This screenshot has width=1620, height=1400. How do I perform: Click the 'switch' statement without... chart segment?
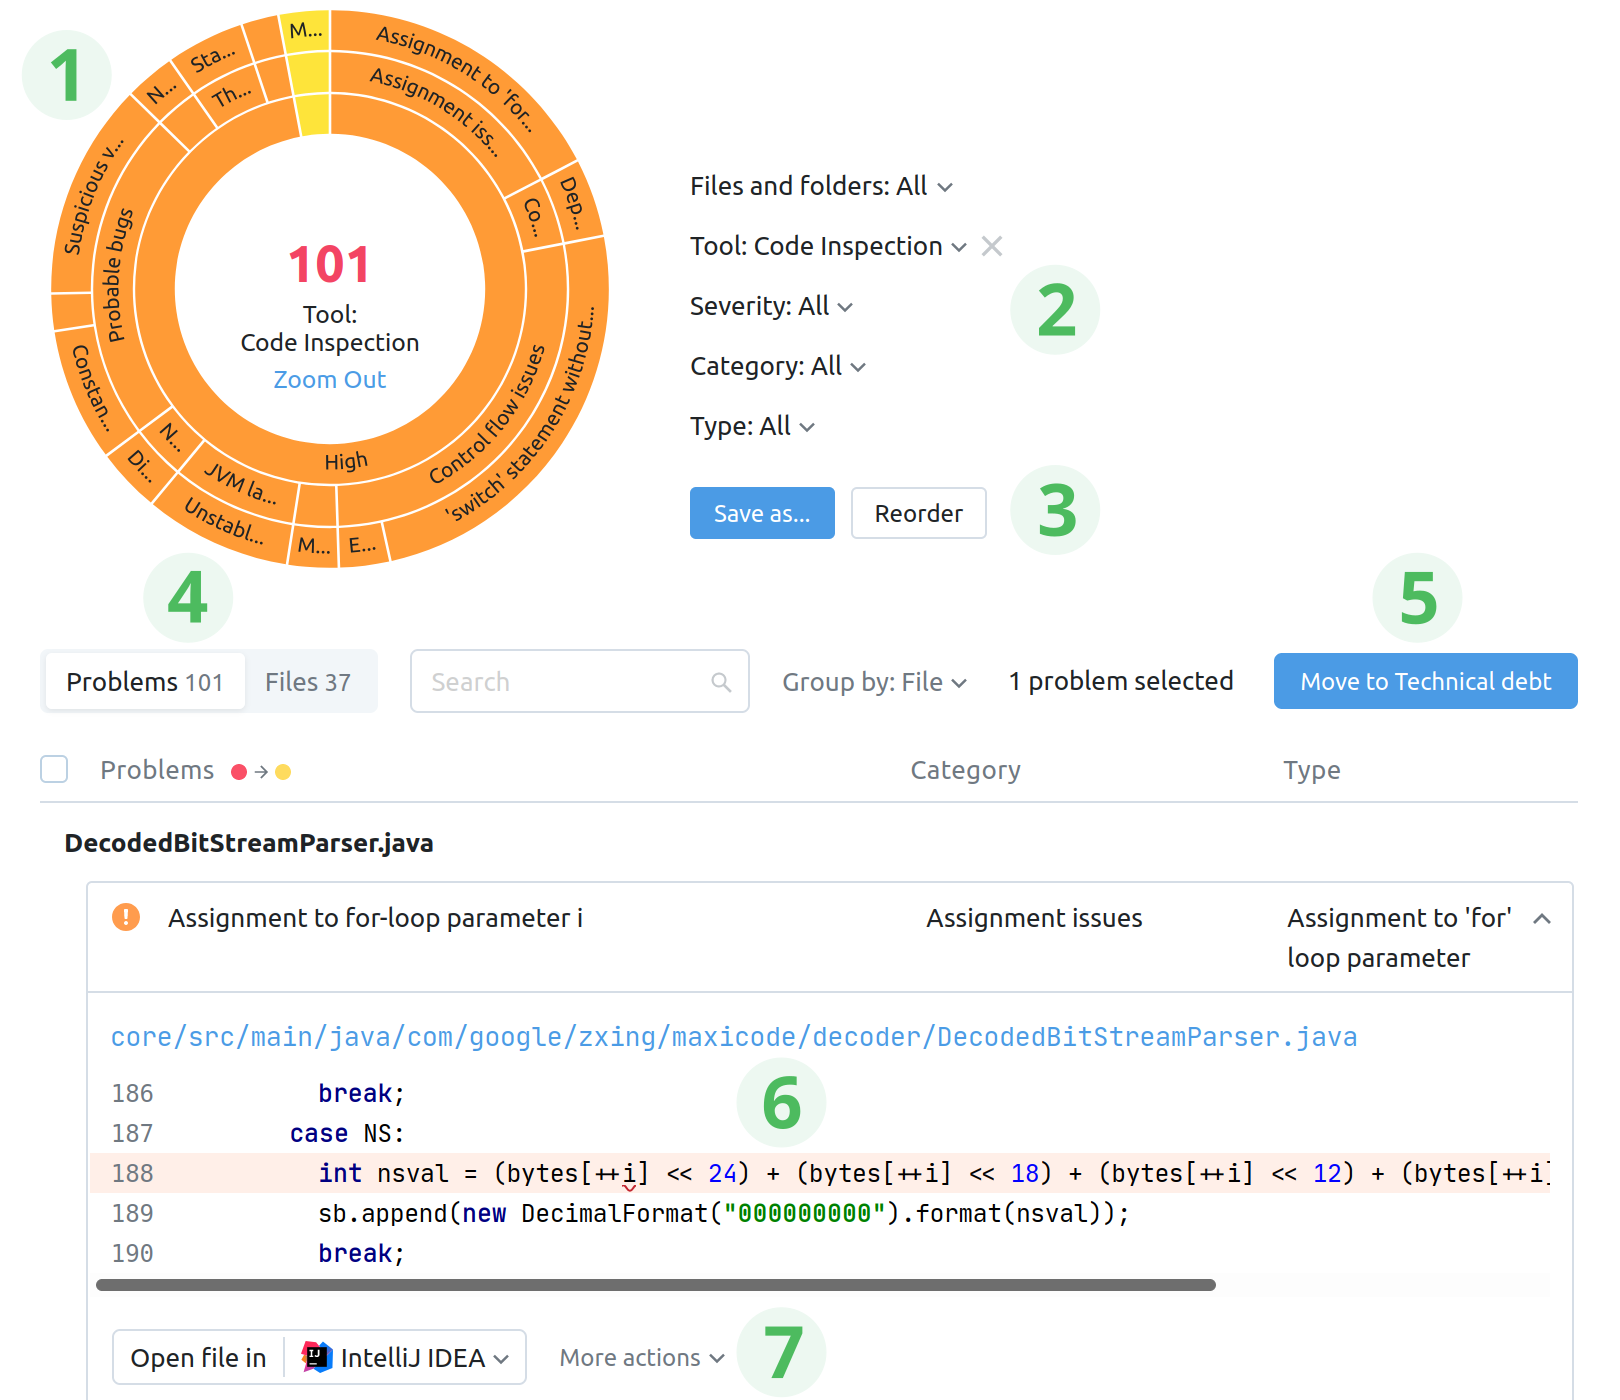pos(521,415)
